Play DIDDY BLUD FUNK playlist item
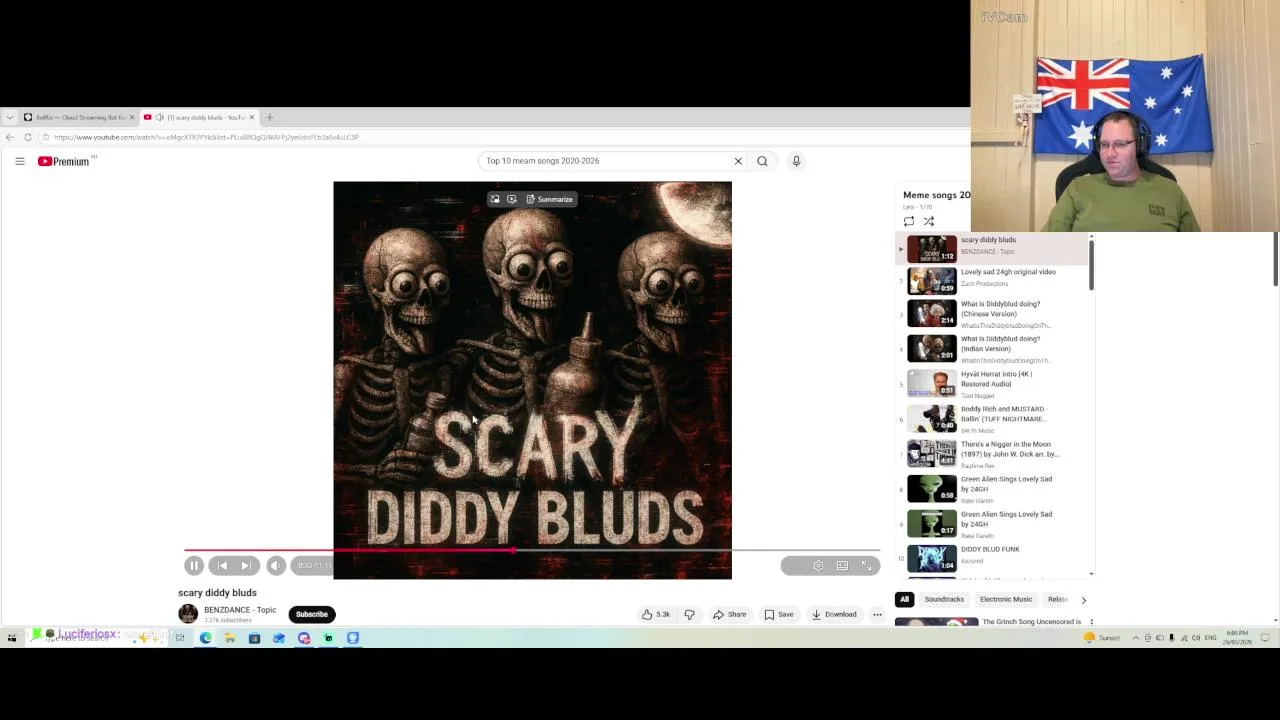The height and width of the screenshot is (720, 1280). point(990,556)
